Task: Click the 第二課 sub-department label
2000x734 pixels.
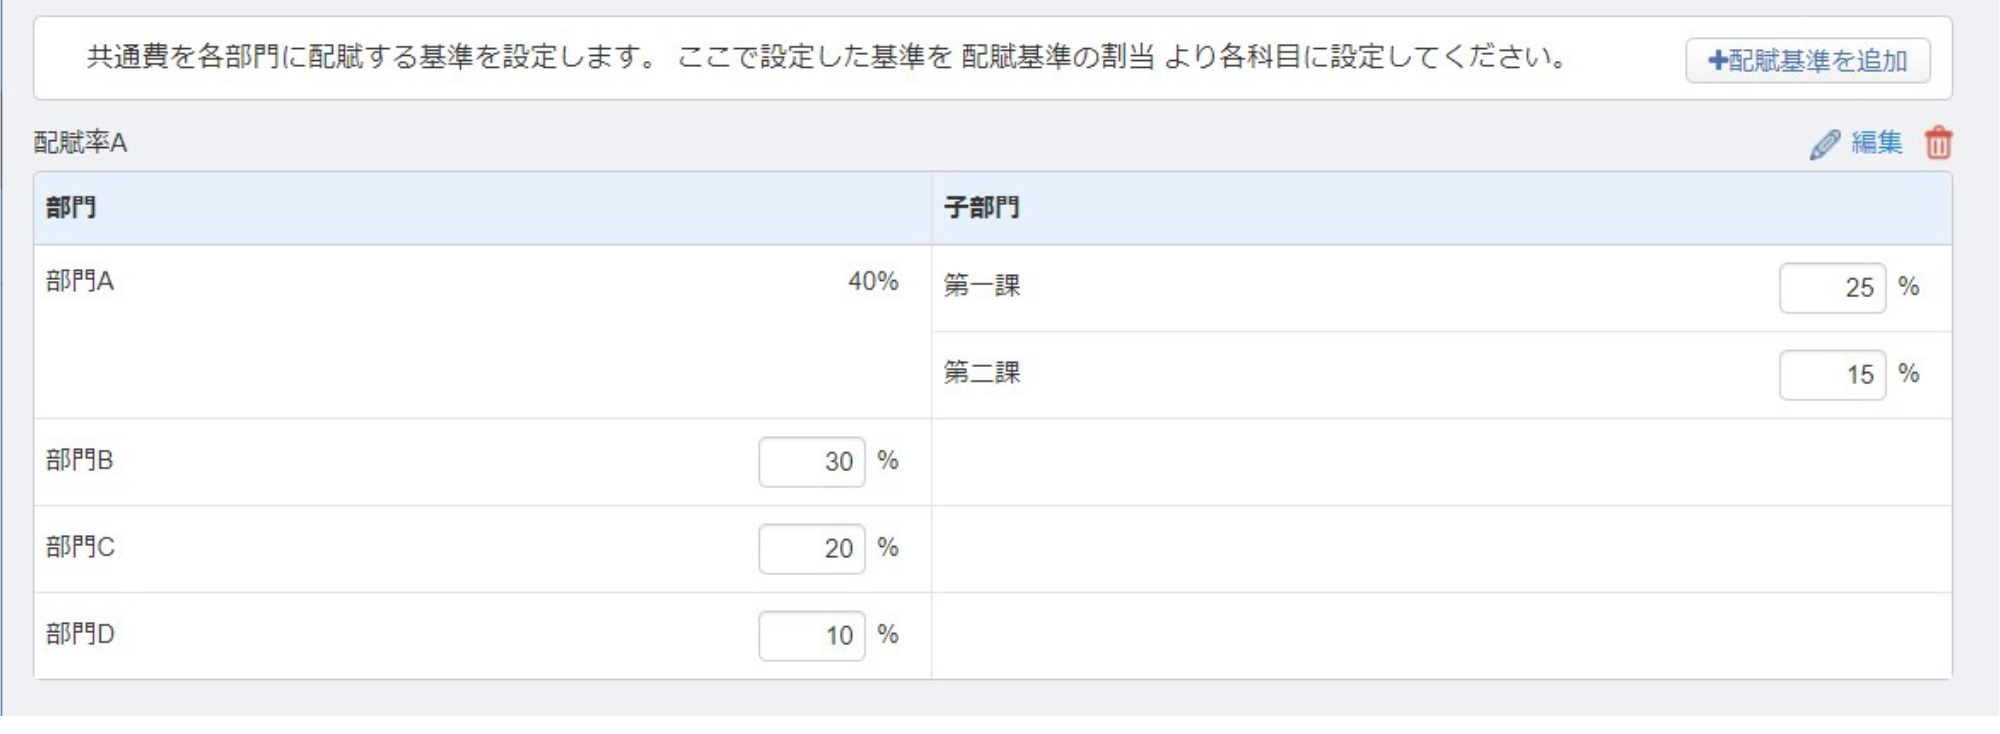Action: coord(981,374)
